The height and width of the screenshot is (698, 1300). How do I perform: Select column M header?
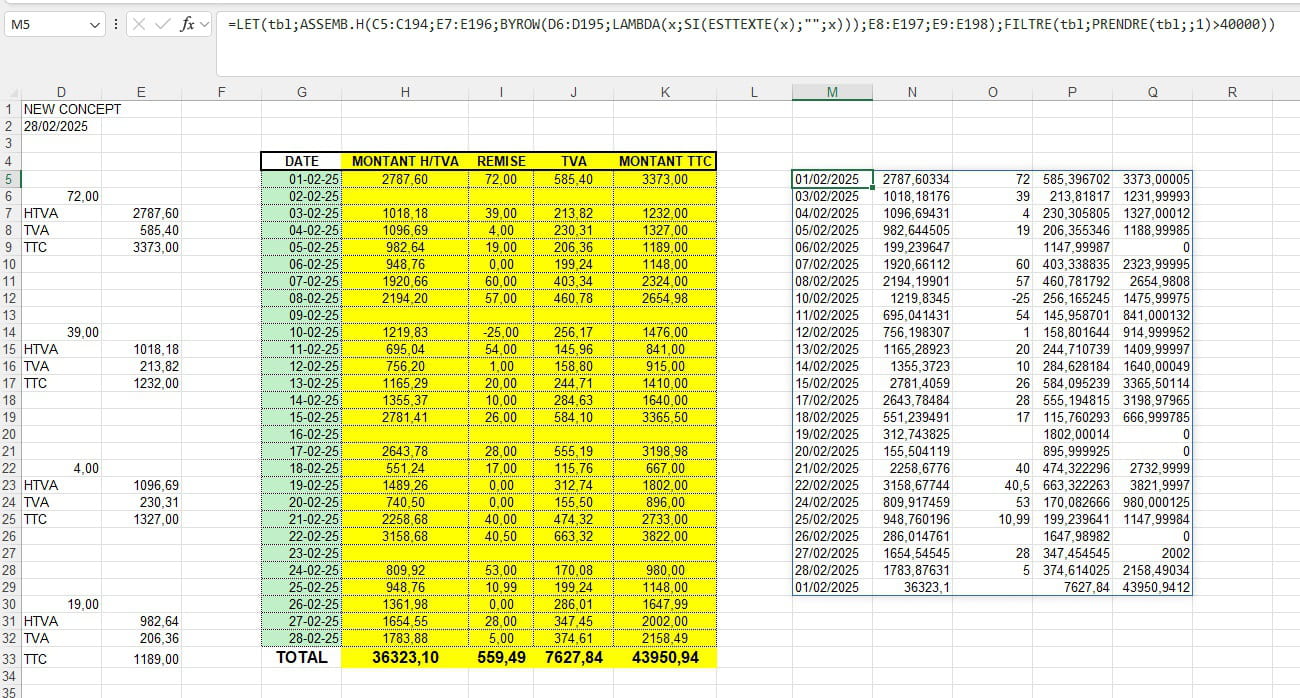(832, 92)
